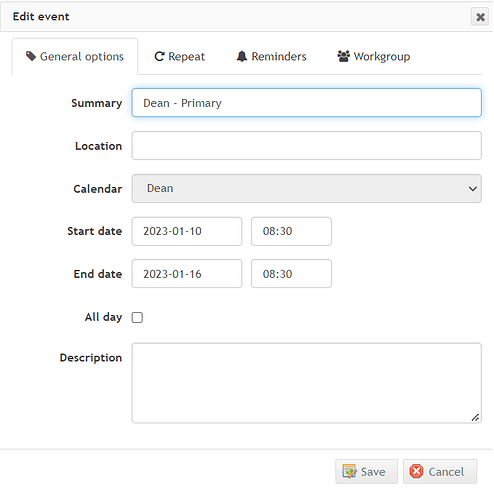Select the Workgroup tab

coord(374,56)
